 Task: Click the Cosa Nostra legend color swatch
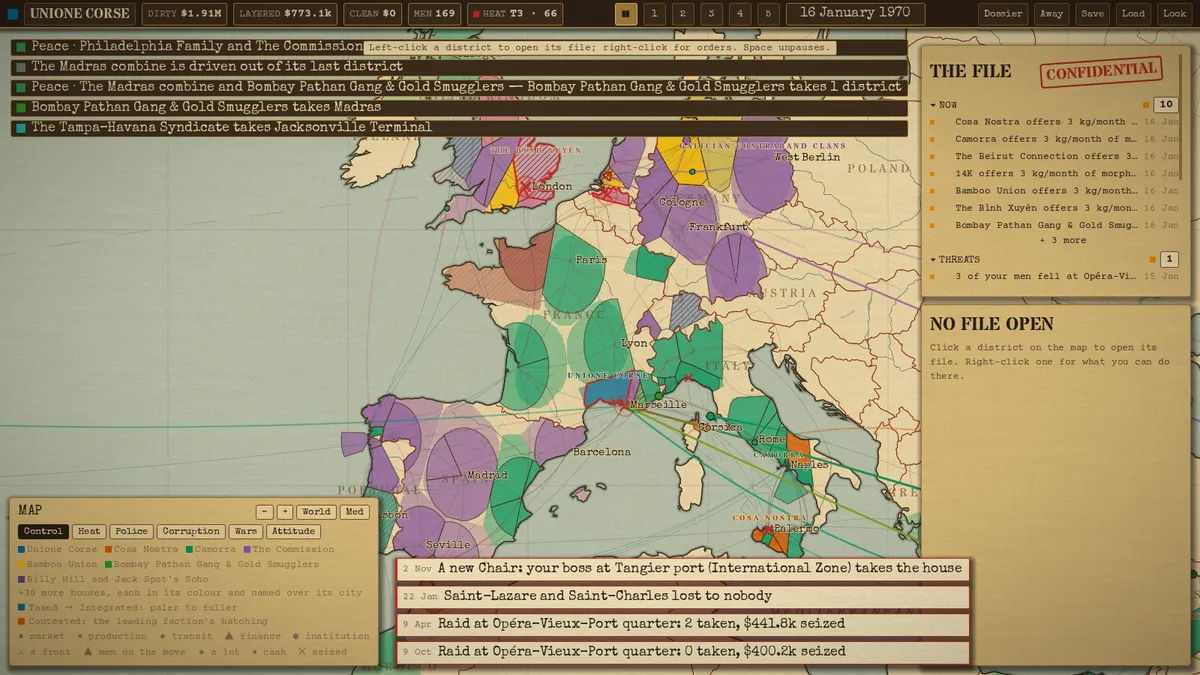coord(109,550)
